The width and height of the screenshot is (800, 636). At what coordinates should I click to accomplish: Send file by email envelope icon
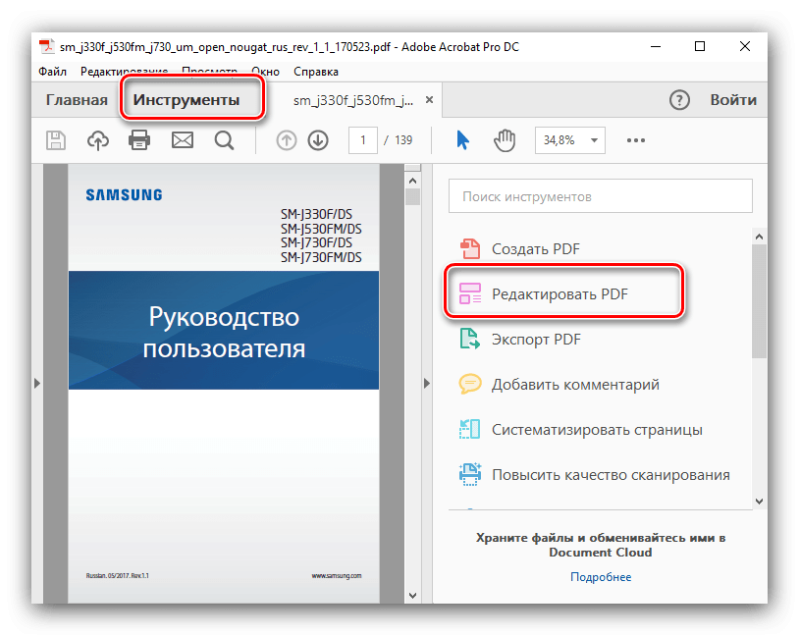tap(182, 140)
